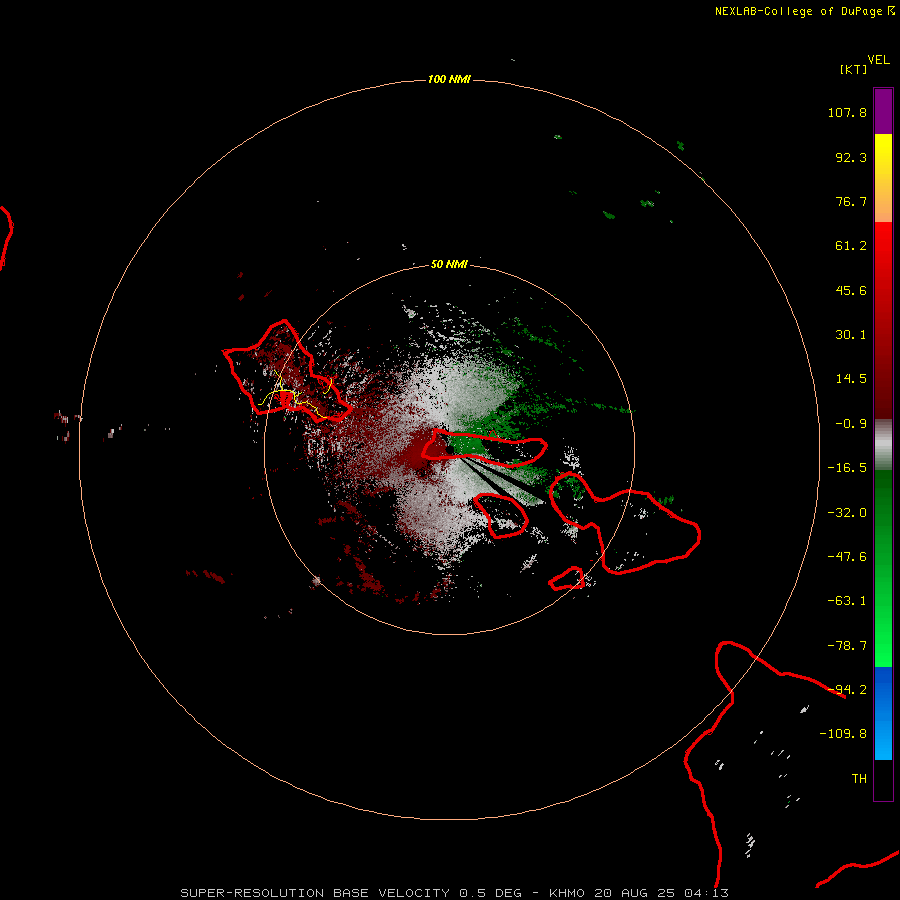
Task: Click the Lanai island outline
Action: (501, 515)
